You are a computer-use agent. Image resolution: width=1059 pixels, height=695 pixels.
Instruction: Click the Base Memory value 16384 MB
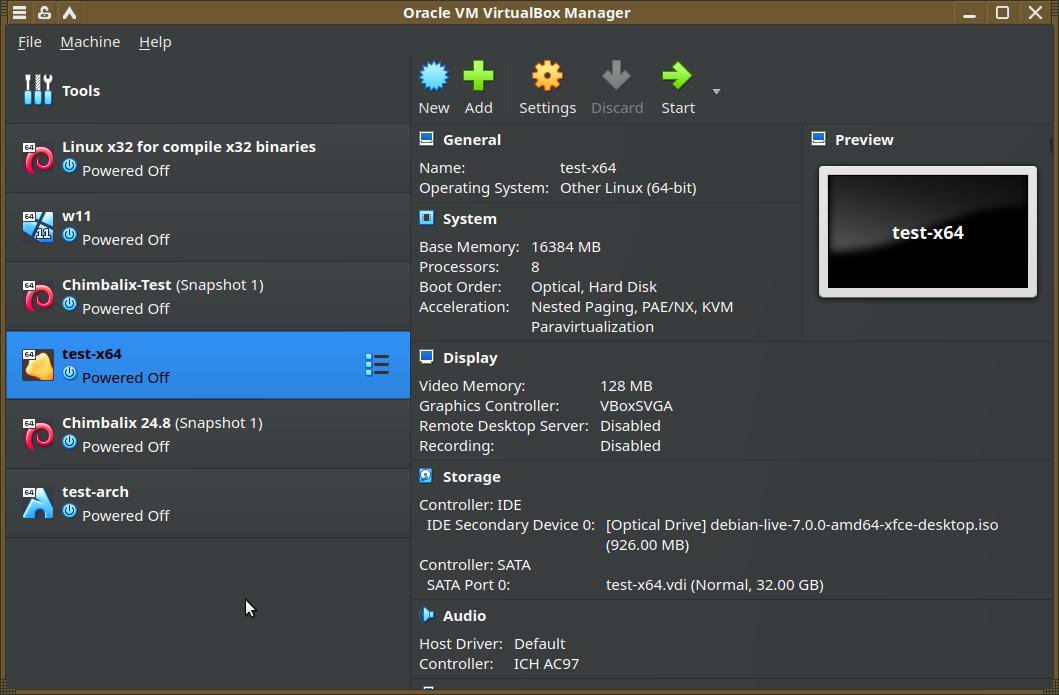pyautogui.click(x=565, y=247)
